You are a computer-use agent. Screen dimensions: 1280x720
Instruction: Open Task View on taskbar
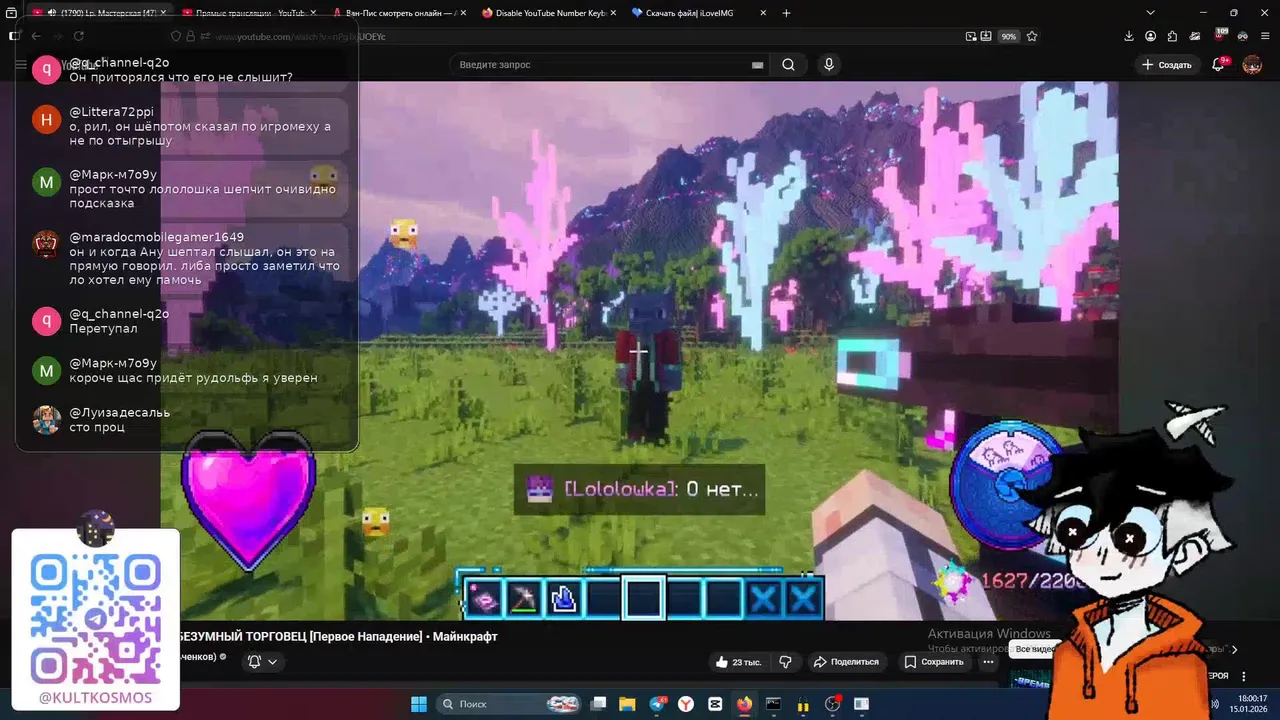[x=598, y=704]
